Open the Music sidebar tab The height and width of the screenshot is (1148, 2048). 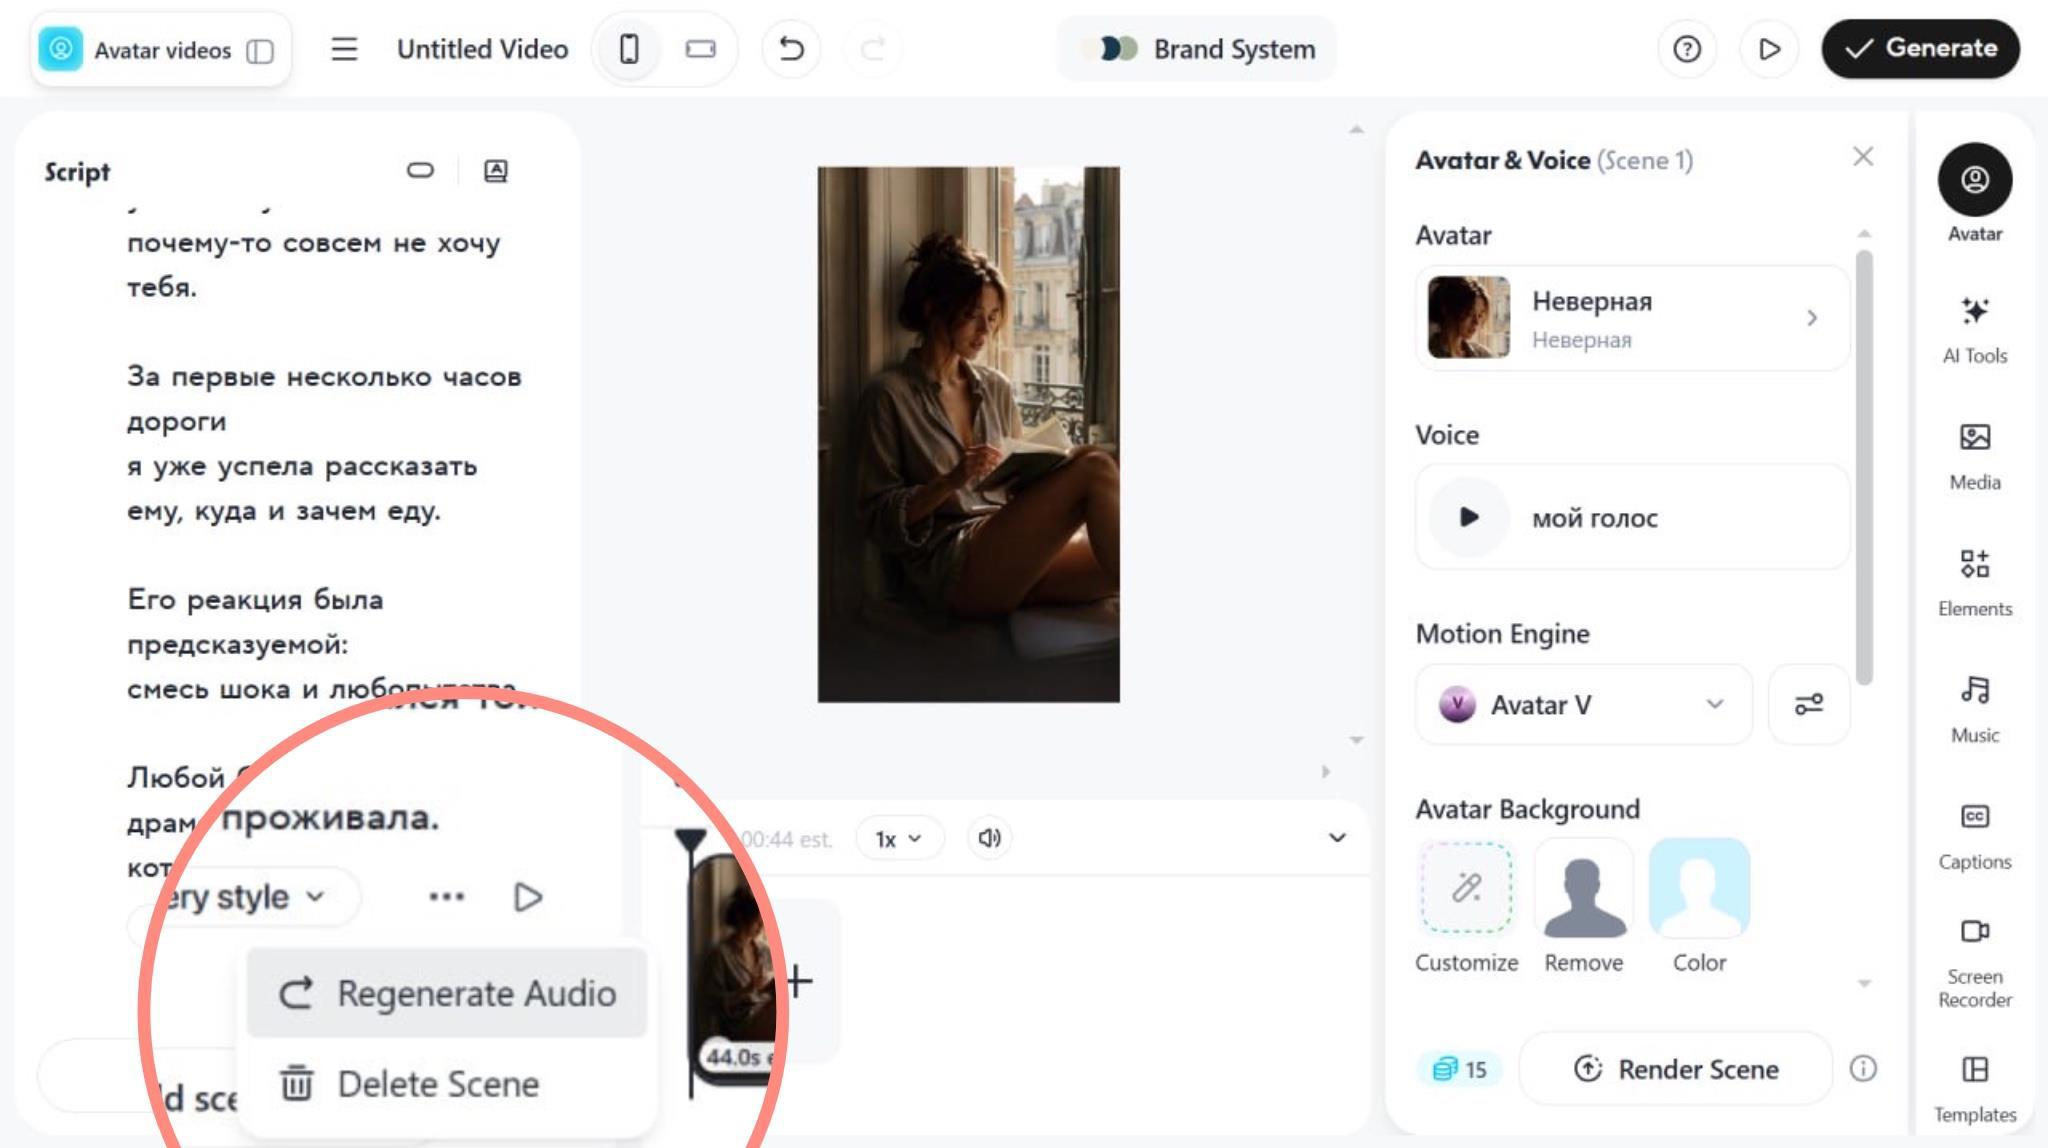click(1975, 710)
